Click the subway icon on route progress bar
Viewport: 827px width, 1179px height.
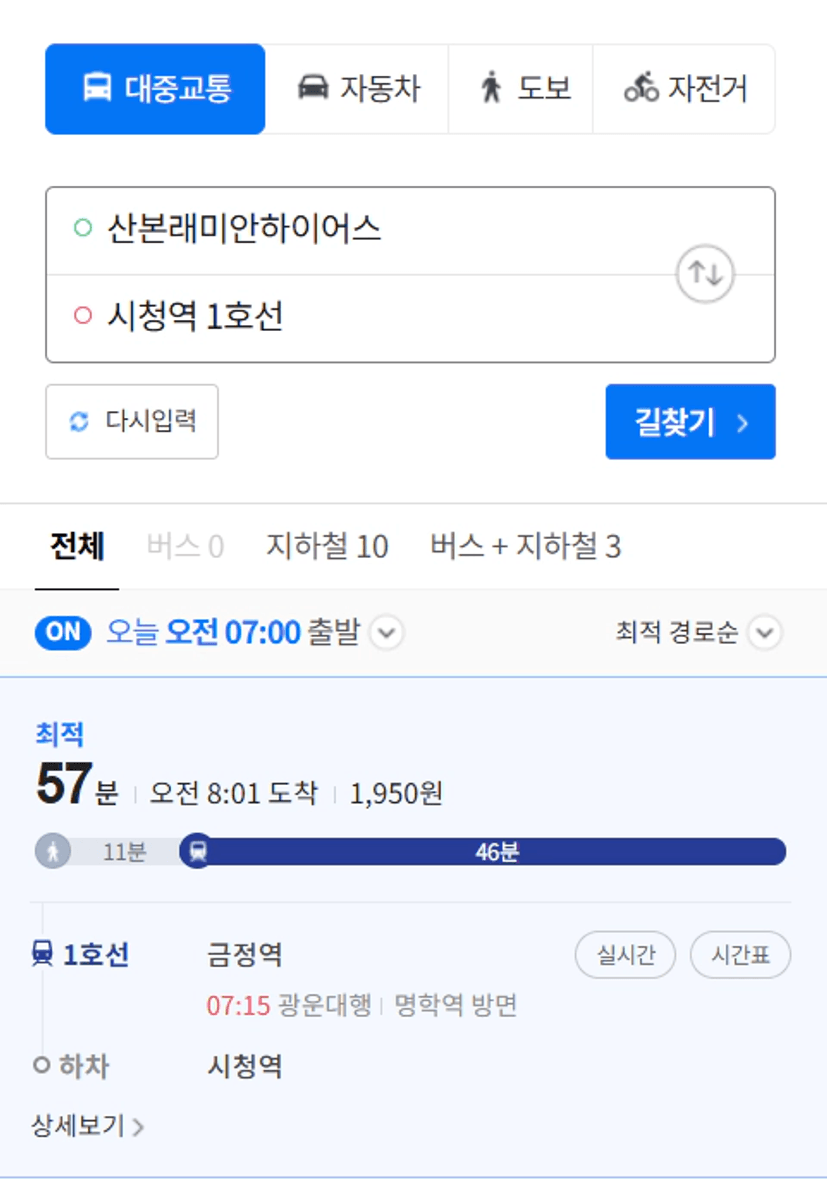(198, 851)
